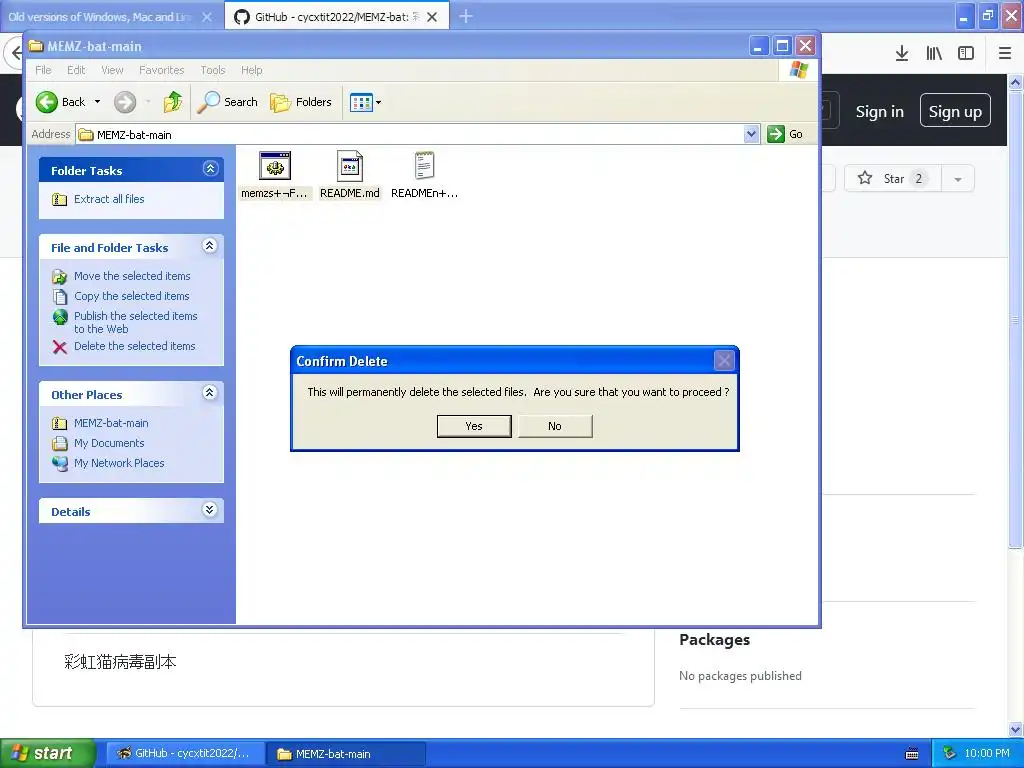Open the View menu
Image resolution: width=1024 pixels, height=768 pixels.
point(112,70)
